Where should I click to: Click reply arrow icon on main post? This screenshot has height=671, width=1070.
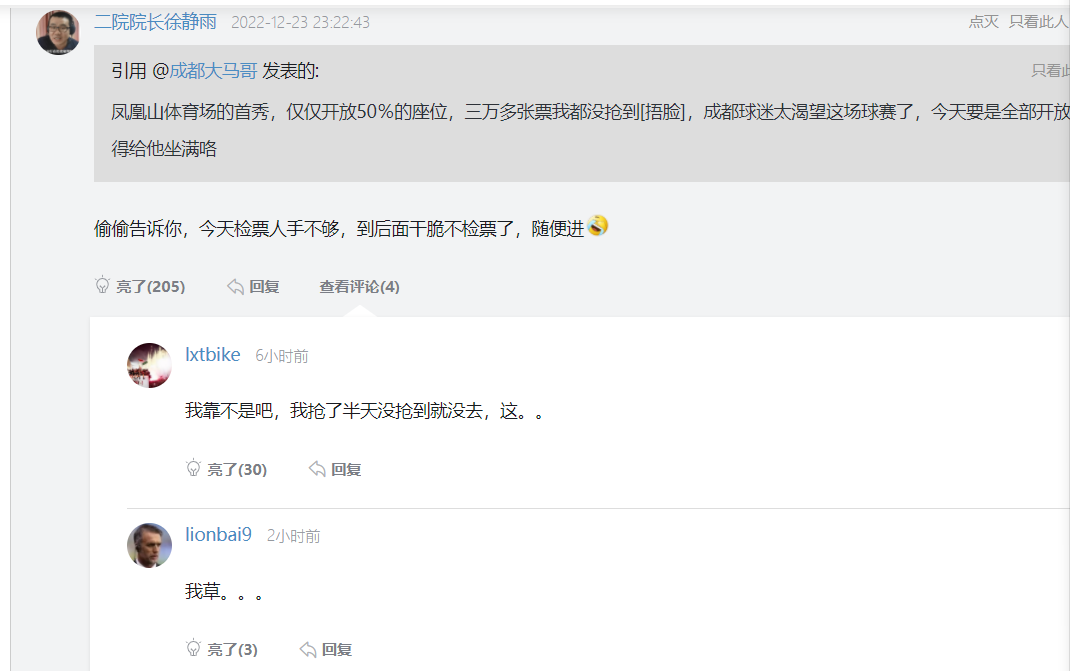tap(235, 287)
